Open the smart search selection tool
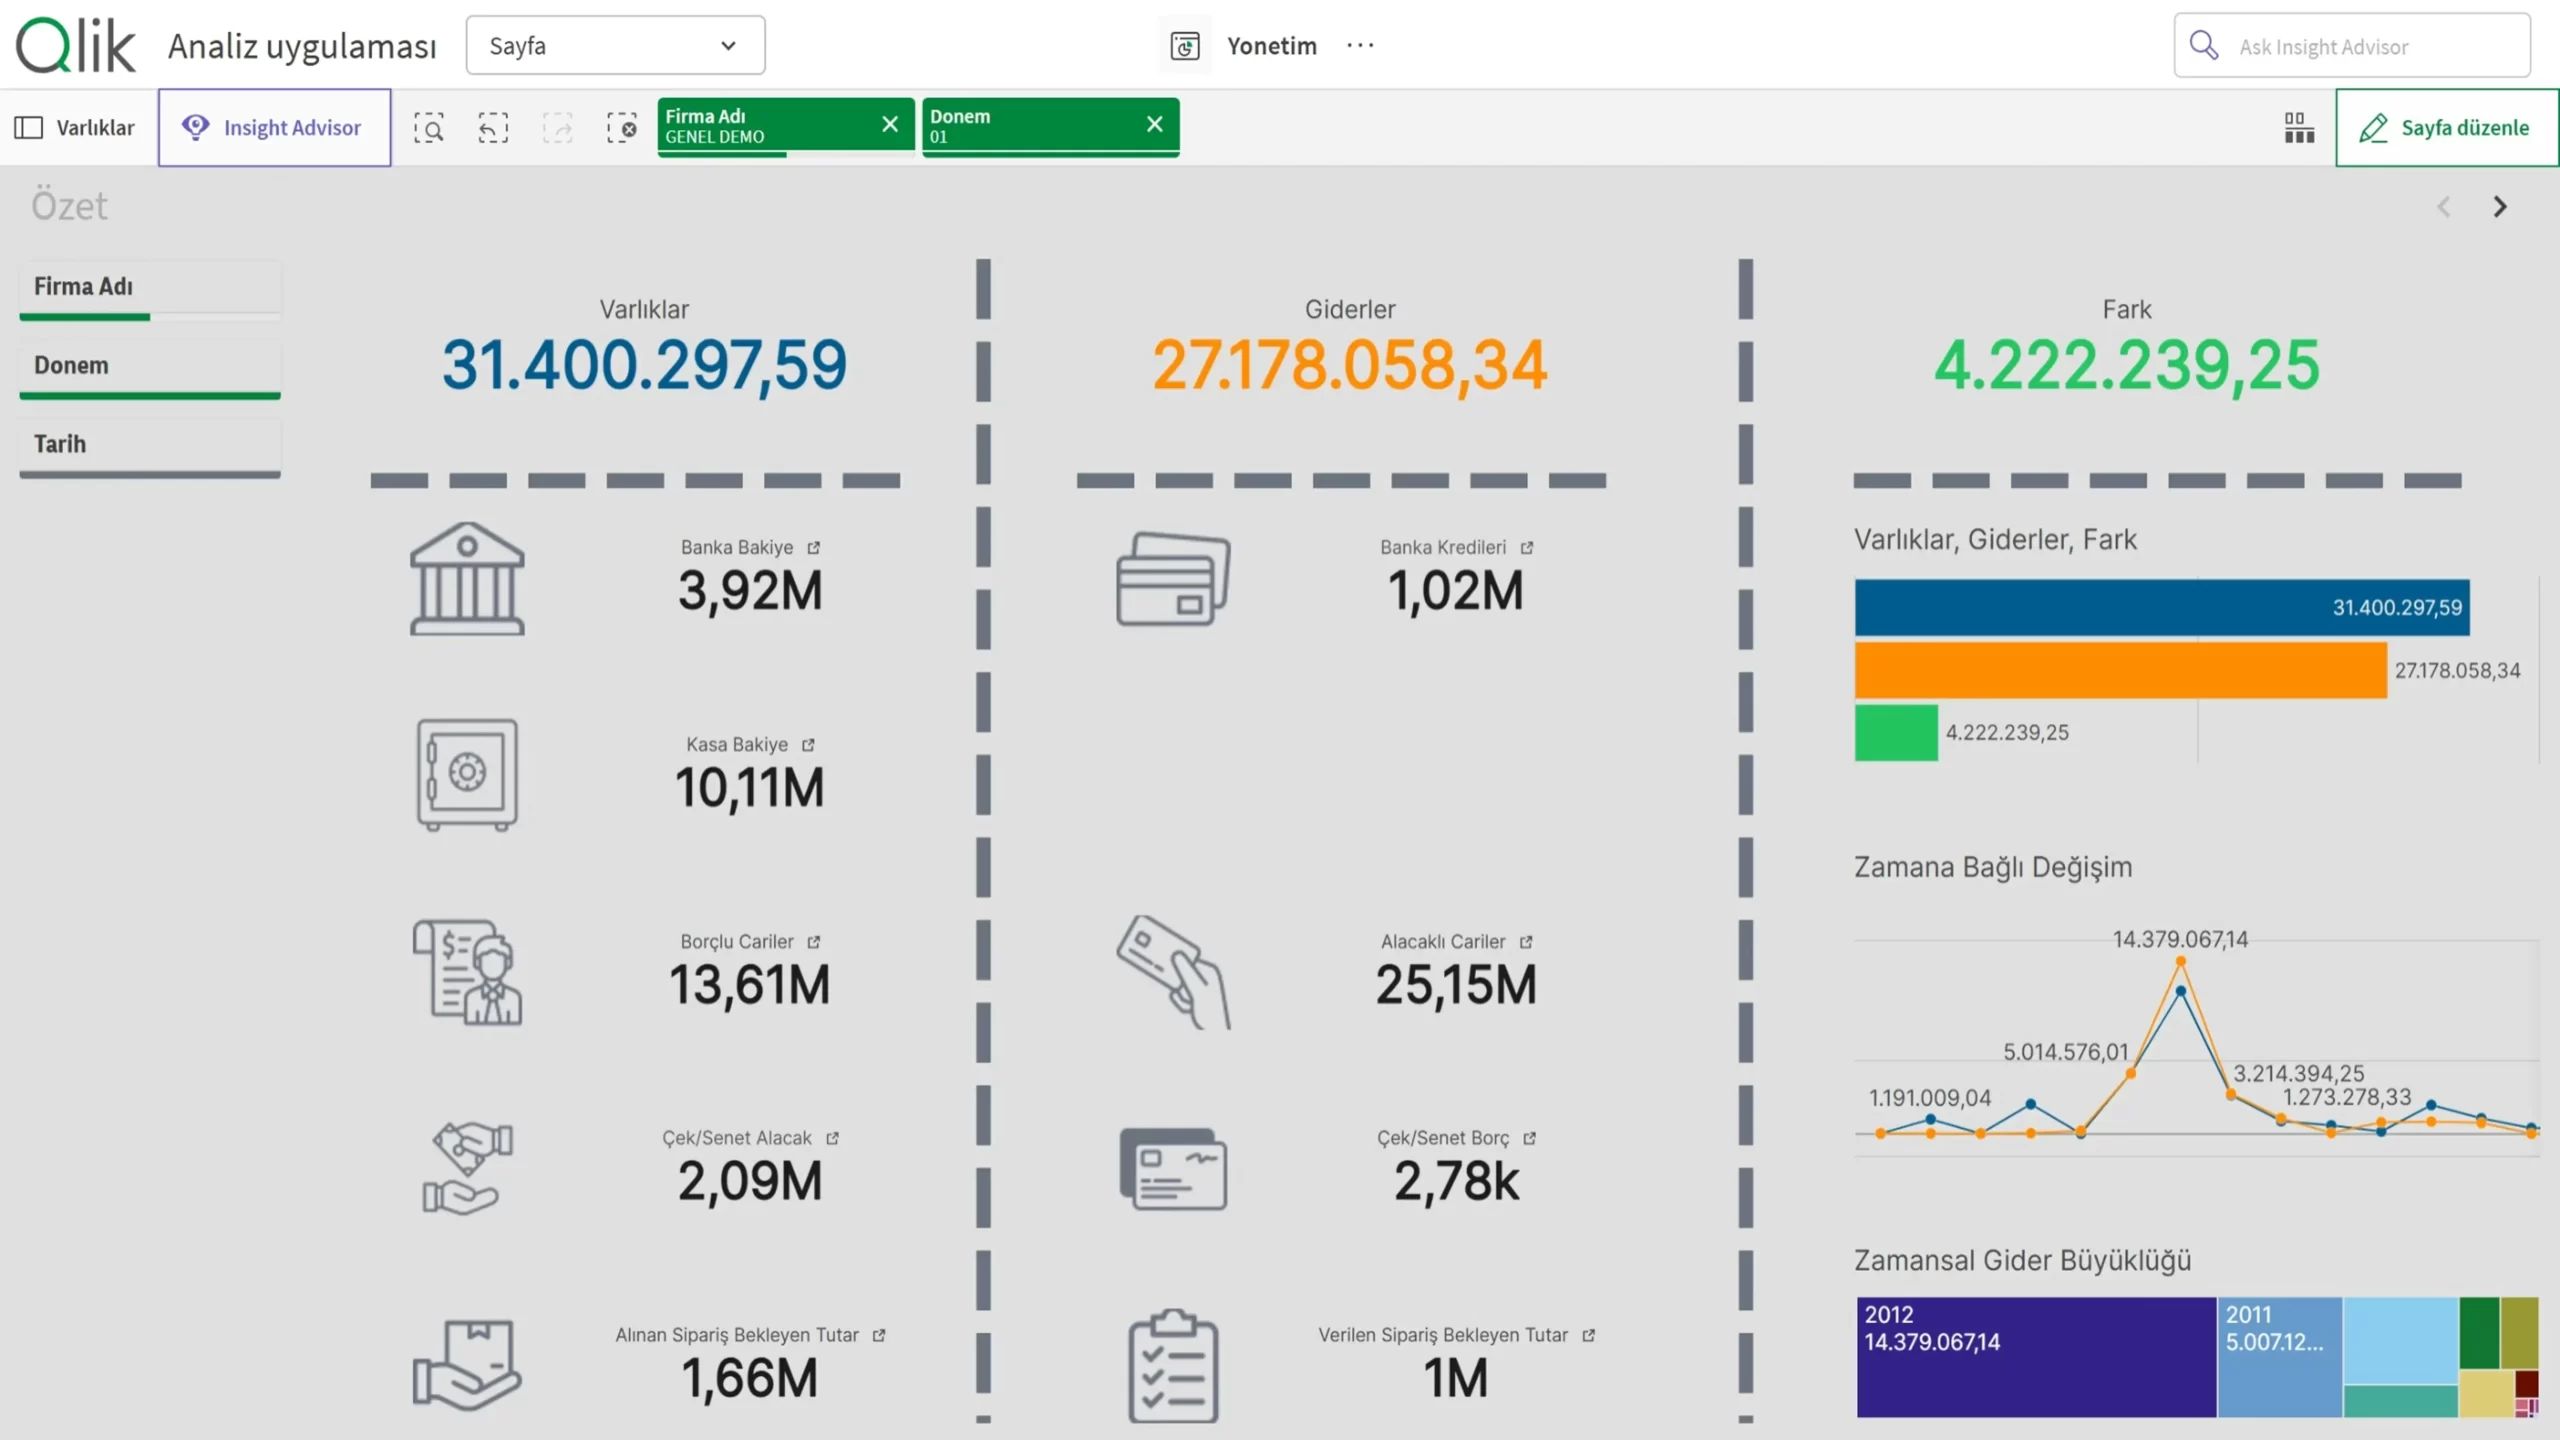The height and width of the screenshot is (1440, 2560). [x=429, y=128]
